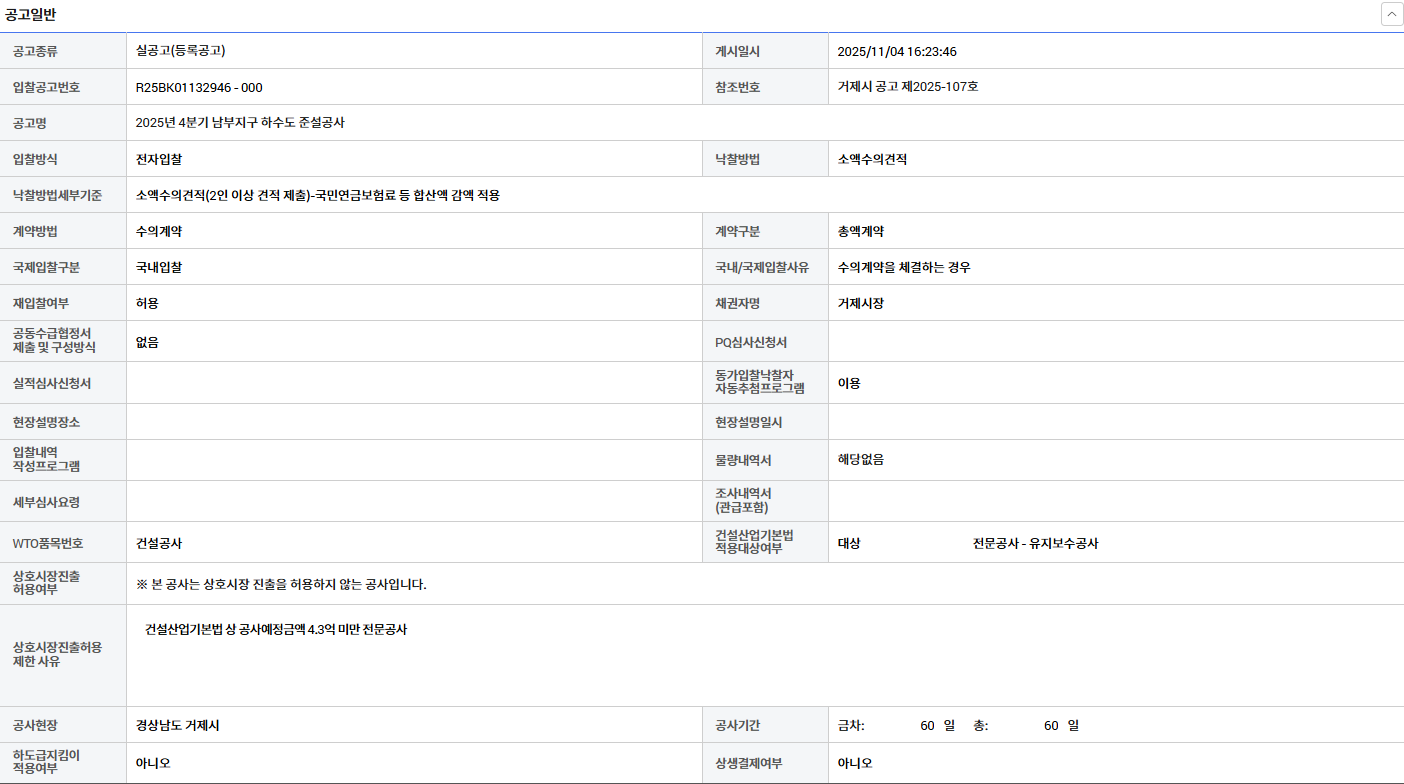This screenshot has width=1404, height=784.
Task: Click the reference number 거제시 공고 제2025-107호
Action: click(907, 87)
